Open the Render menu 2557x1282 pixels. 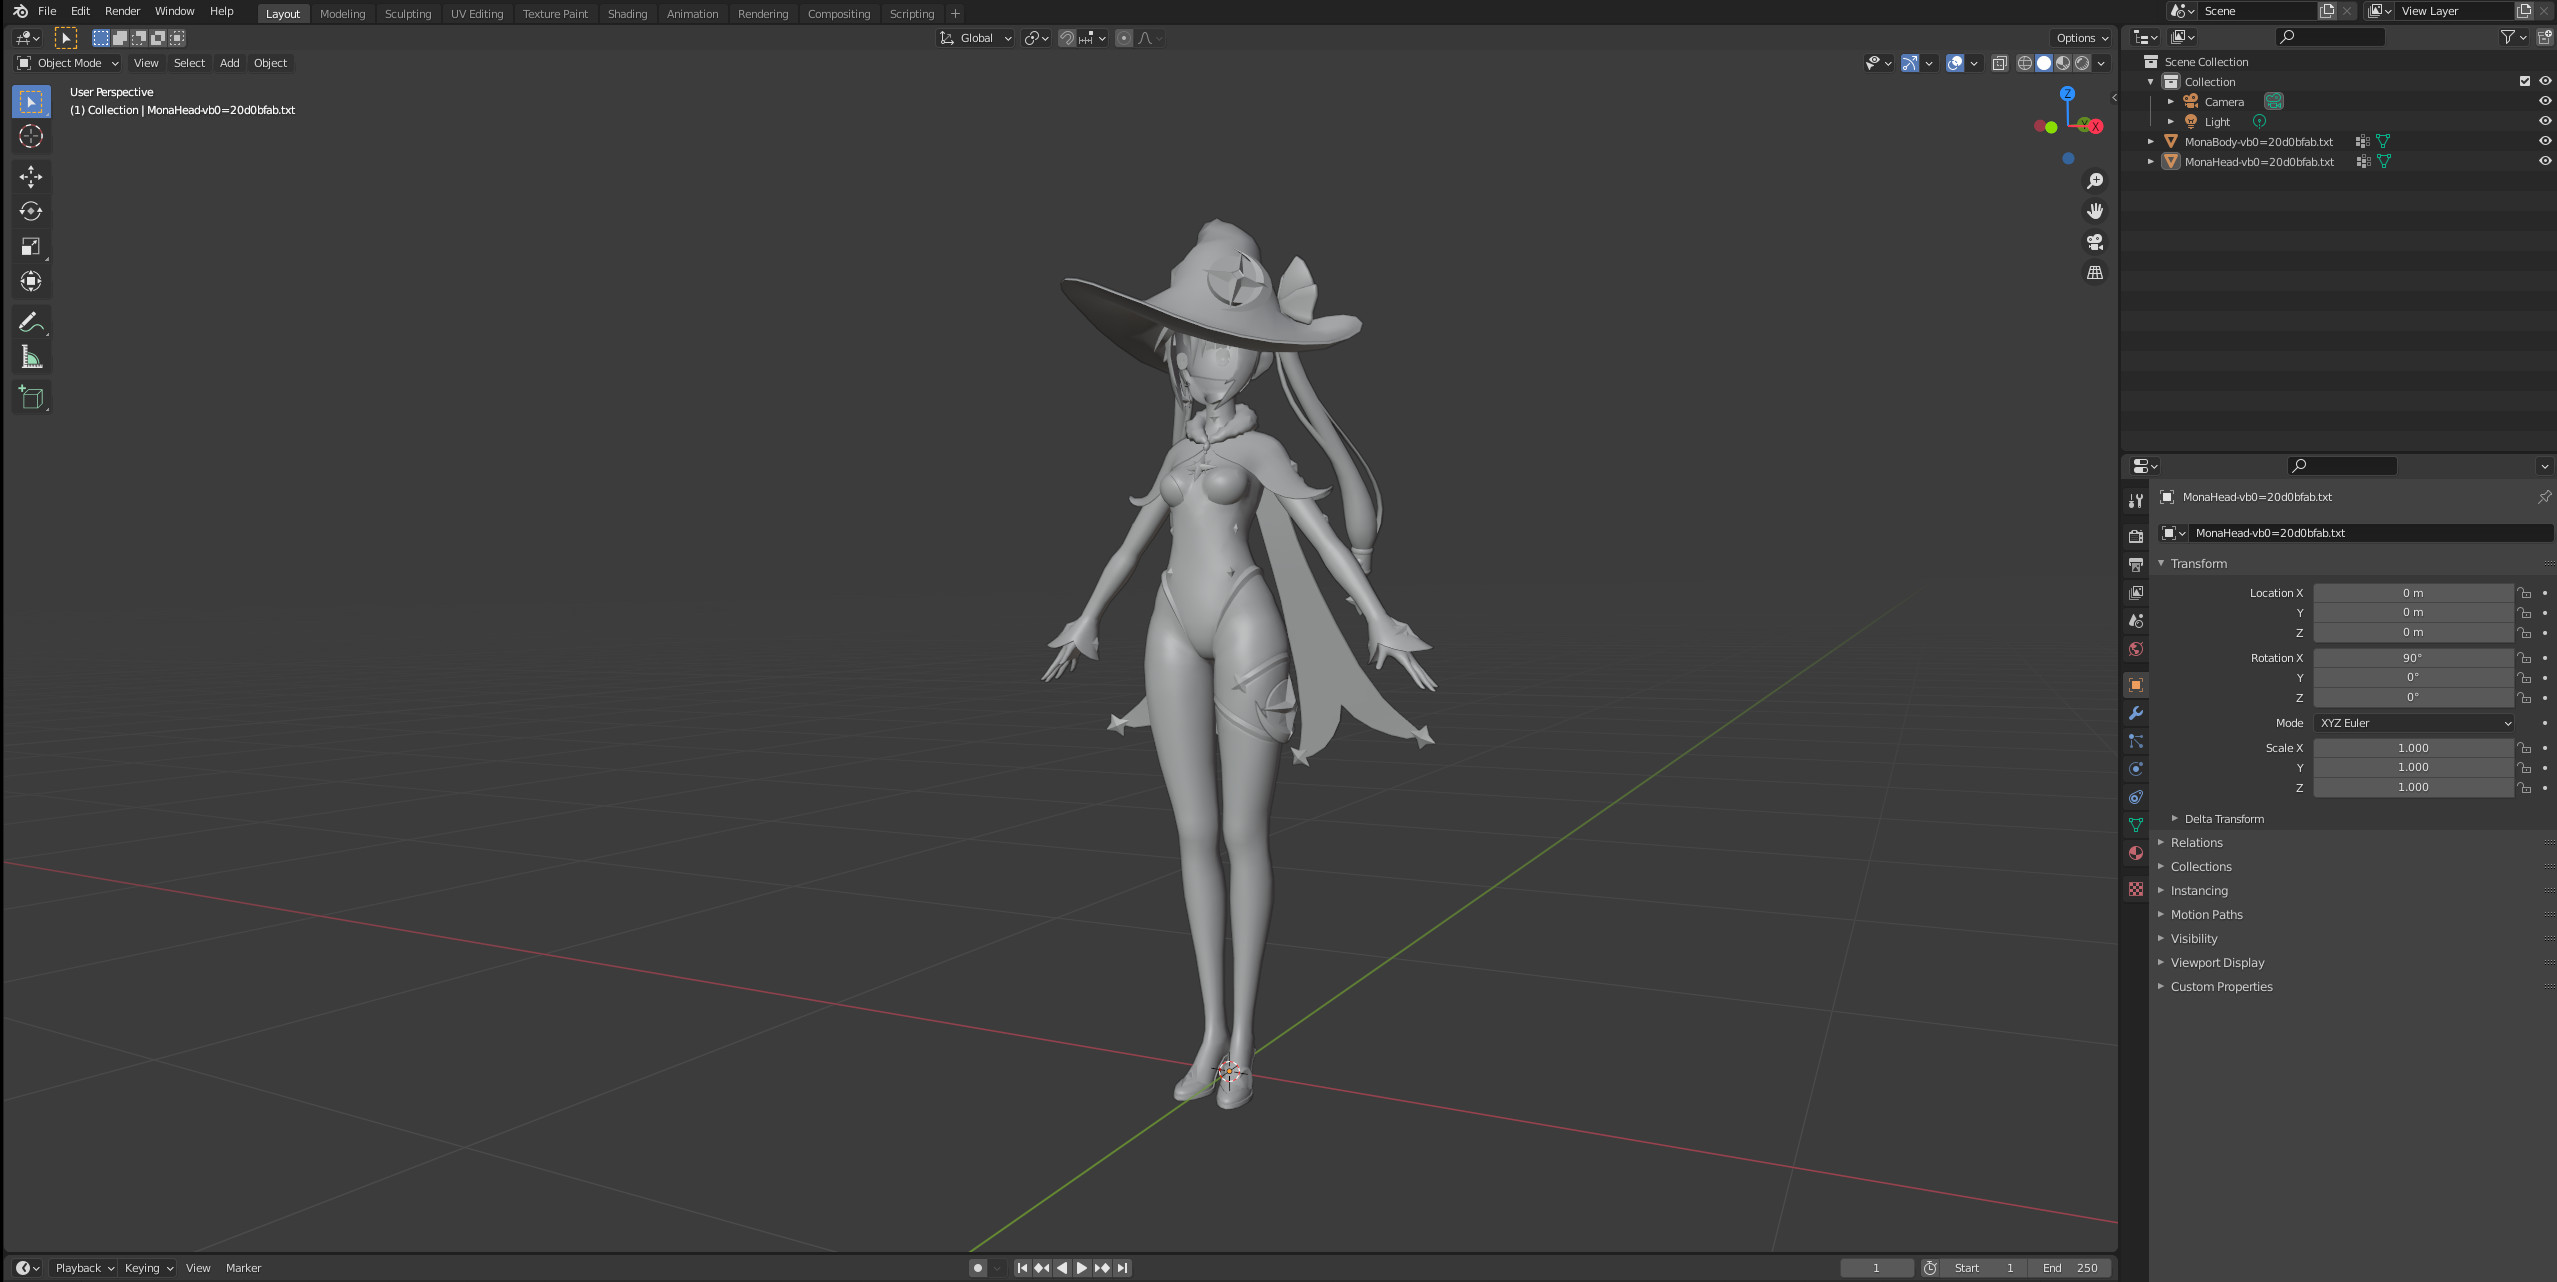pos(122,11)
